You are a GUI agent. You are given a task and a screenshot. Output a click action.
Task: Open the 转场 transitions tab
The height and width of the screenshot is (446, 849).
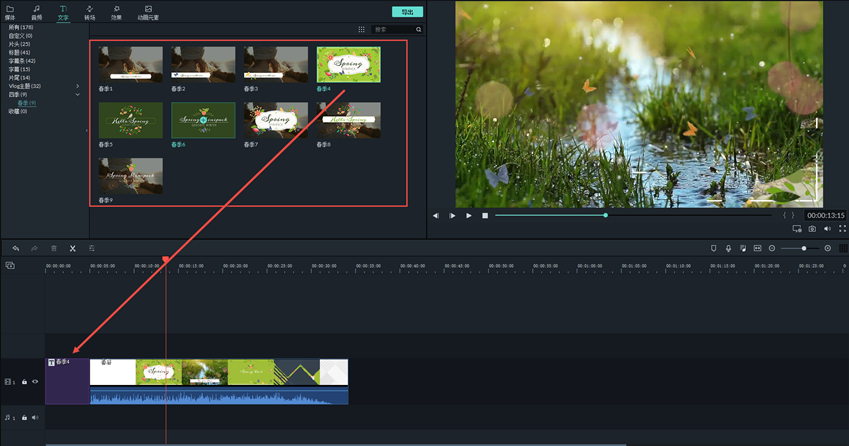pyautogui.click(x=90, y=13)
